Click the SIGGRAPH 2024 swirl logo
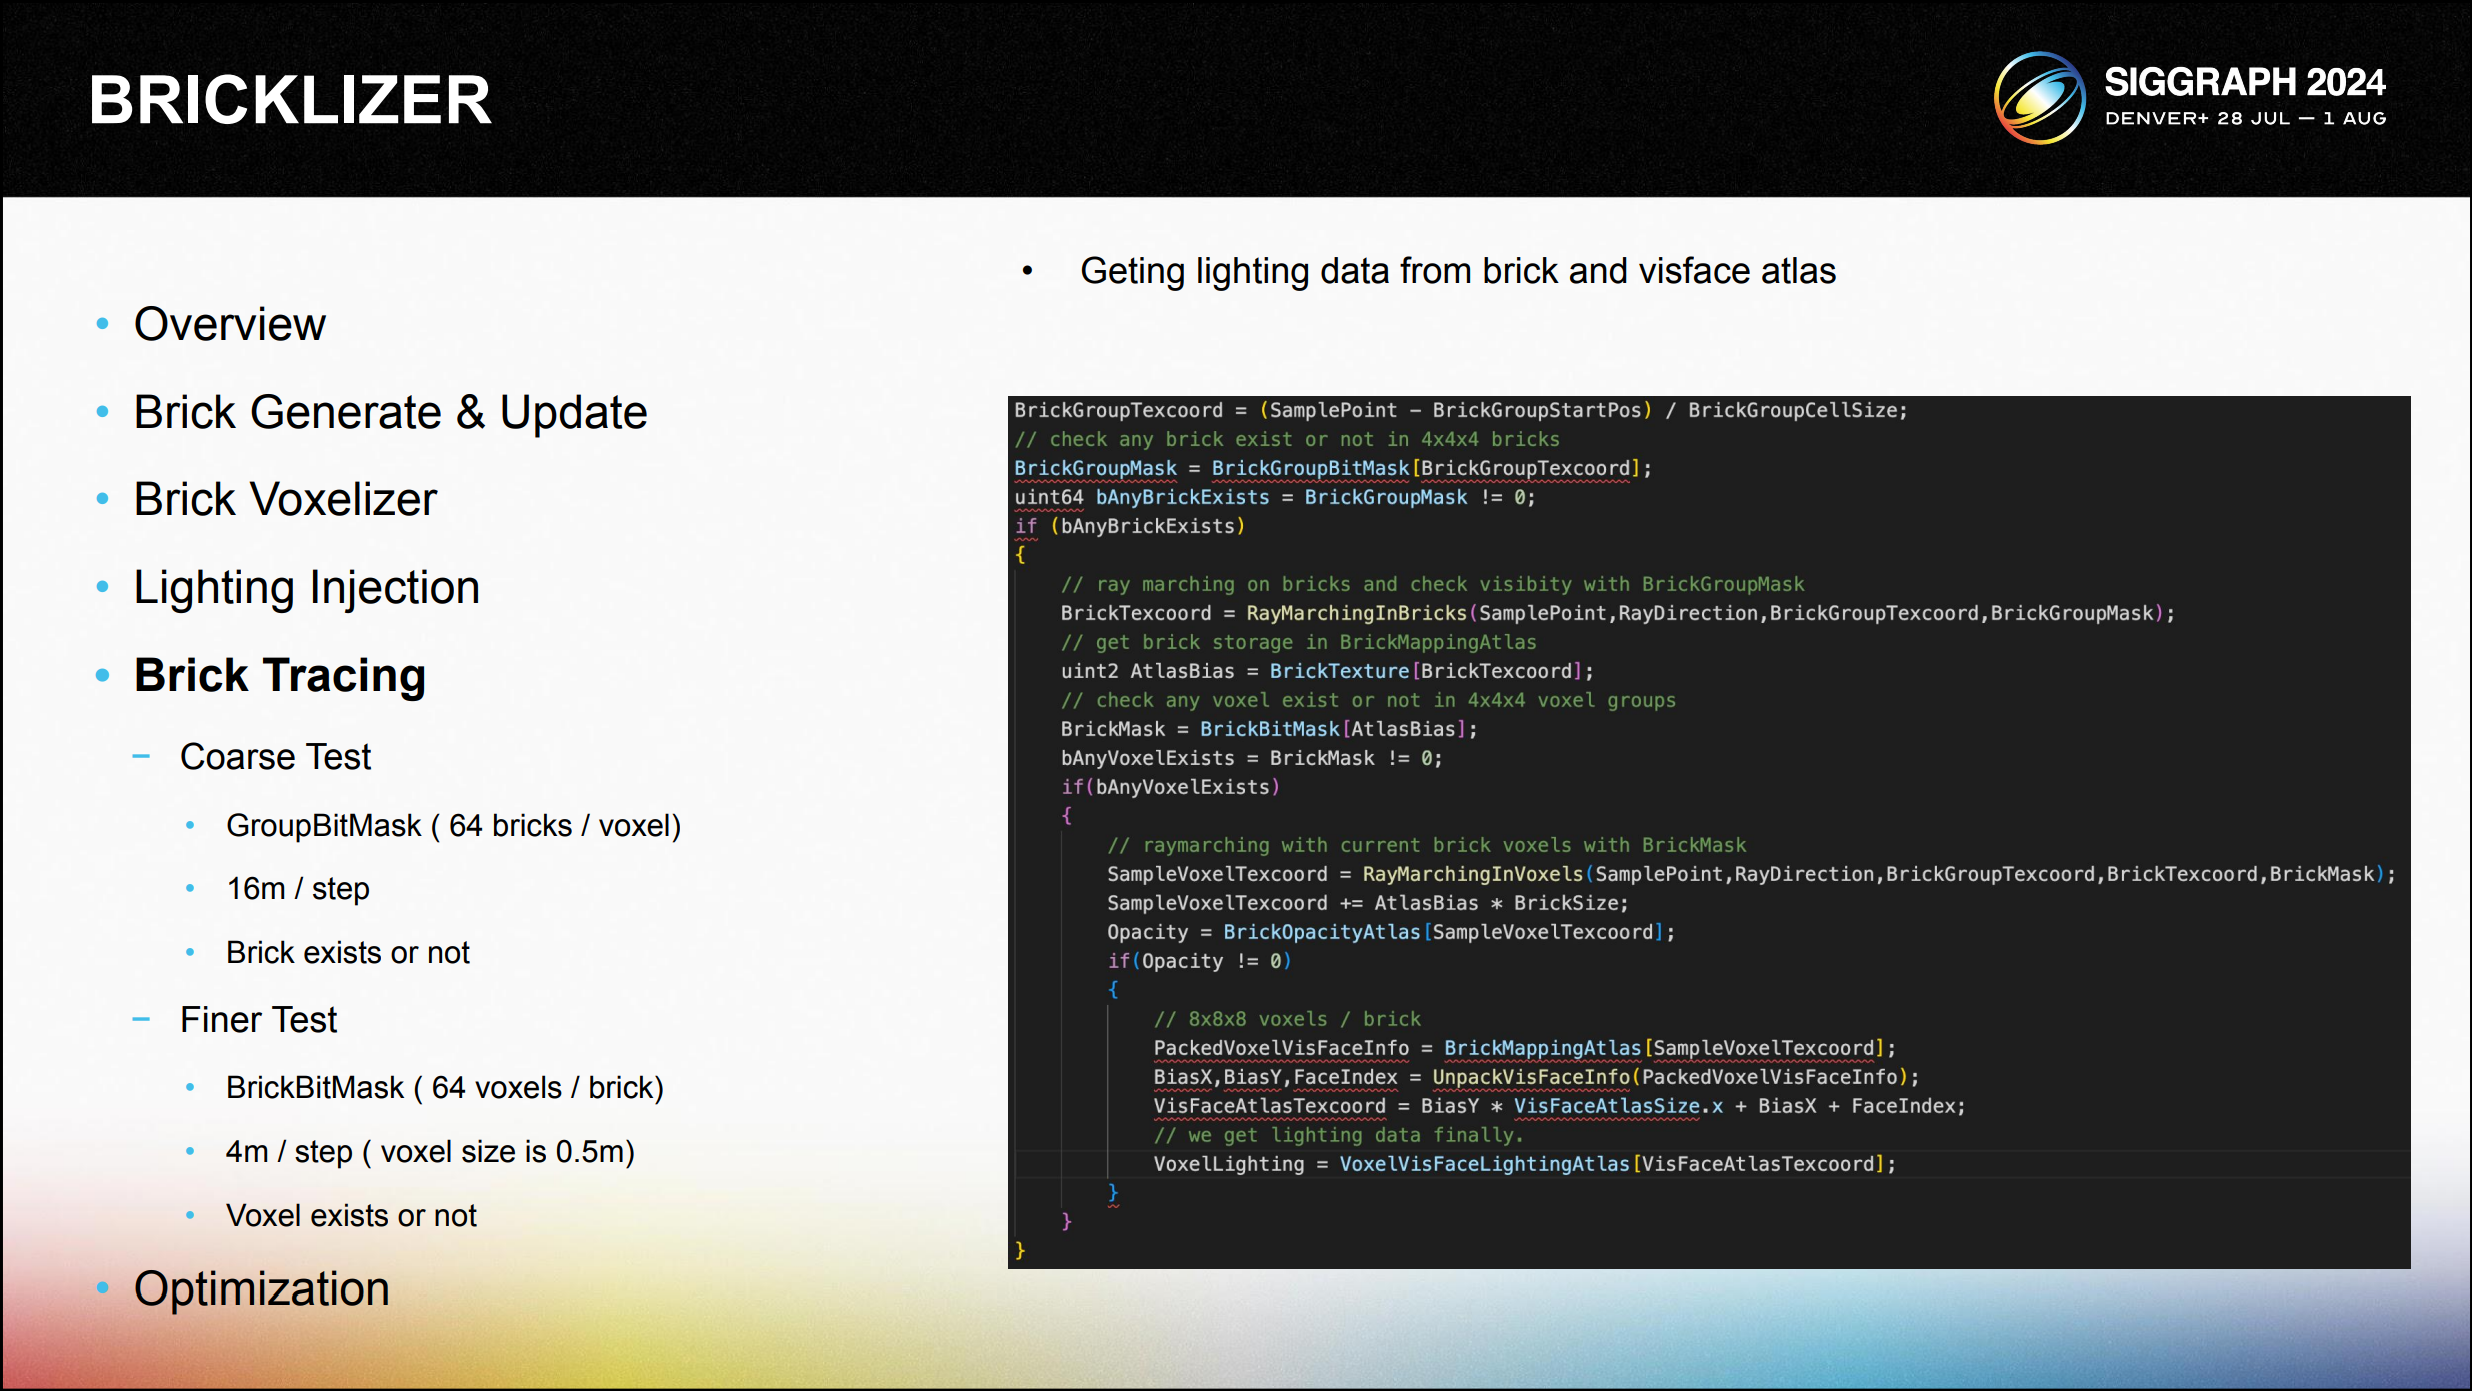Image resolution: width=2472 pixels, height=1391 pixels. click(x=2039, y=98)
